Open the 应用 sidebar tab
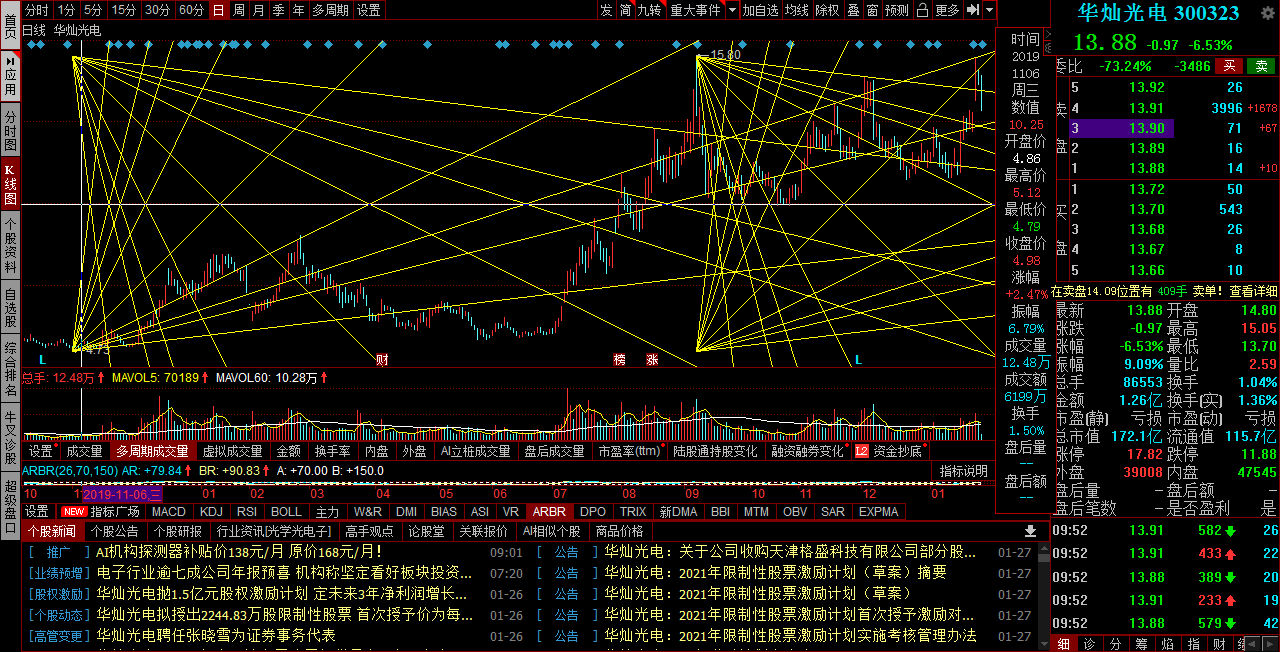Screen dimensions: 1280x652 coord(10,75)
